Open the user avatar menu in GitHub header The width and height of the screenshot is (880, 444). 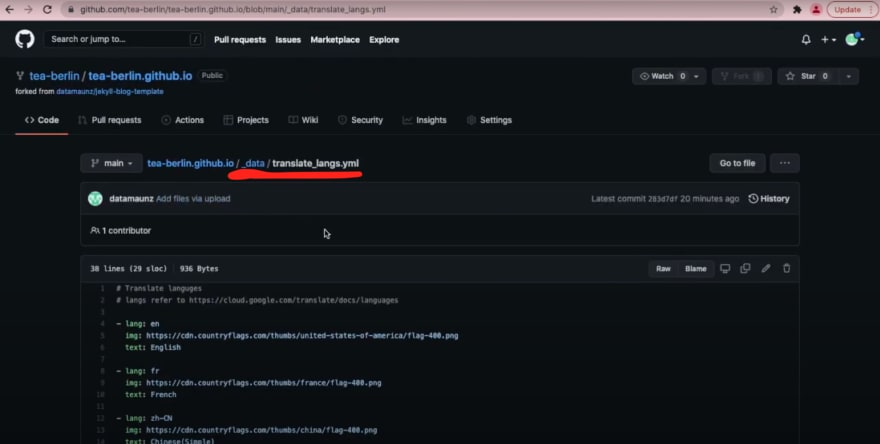855,39
